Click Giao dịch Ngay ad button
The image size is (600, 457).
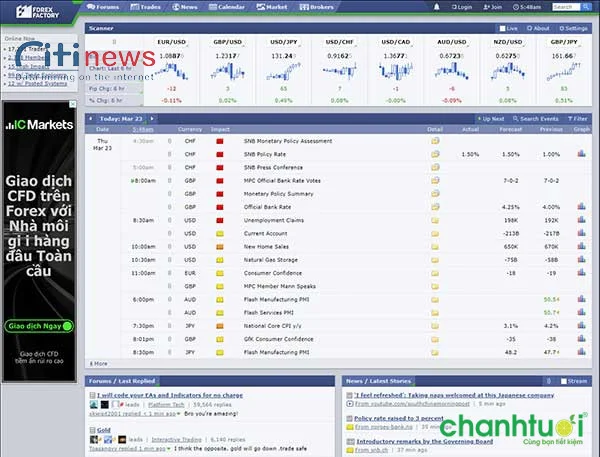click(x=39, y=326)
